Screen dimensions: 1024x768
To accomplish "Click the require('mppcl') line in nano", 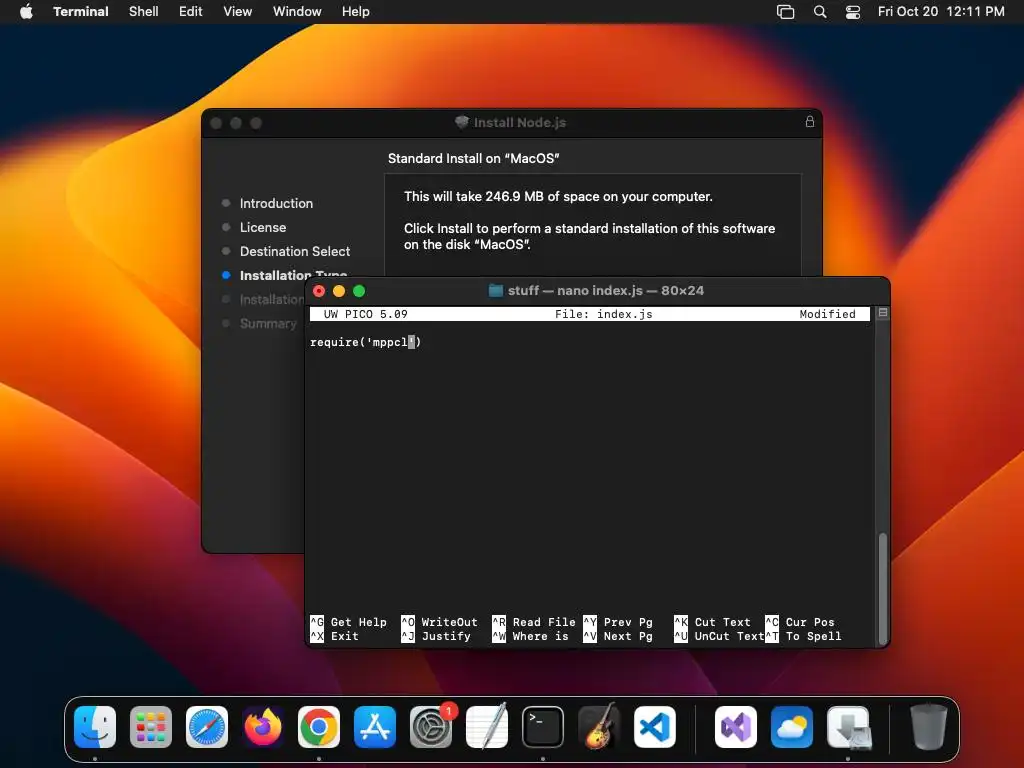I will pyautogui.click(x=366, y=342).
